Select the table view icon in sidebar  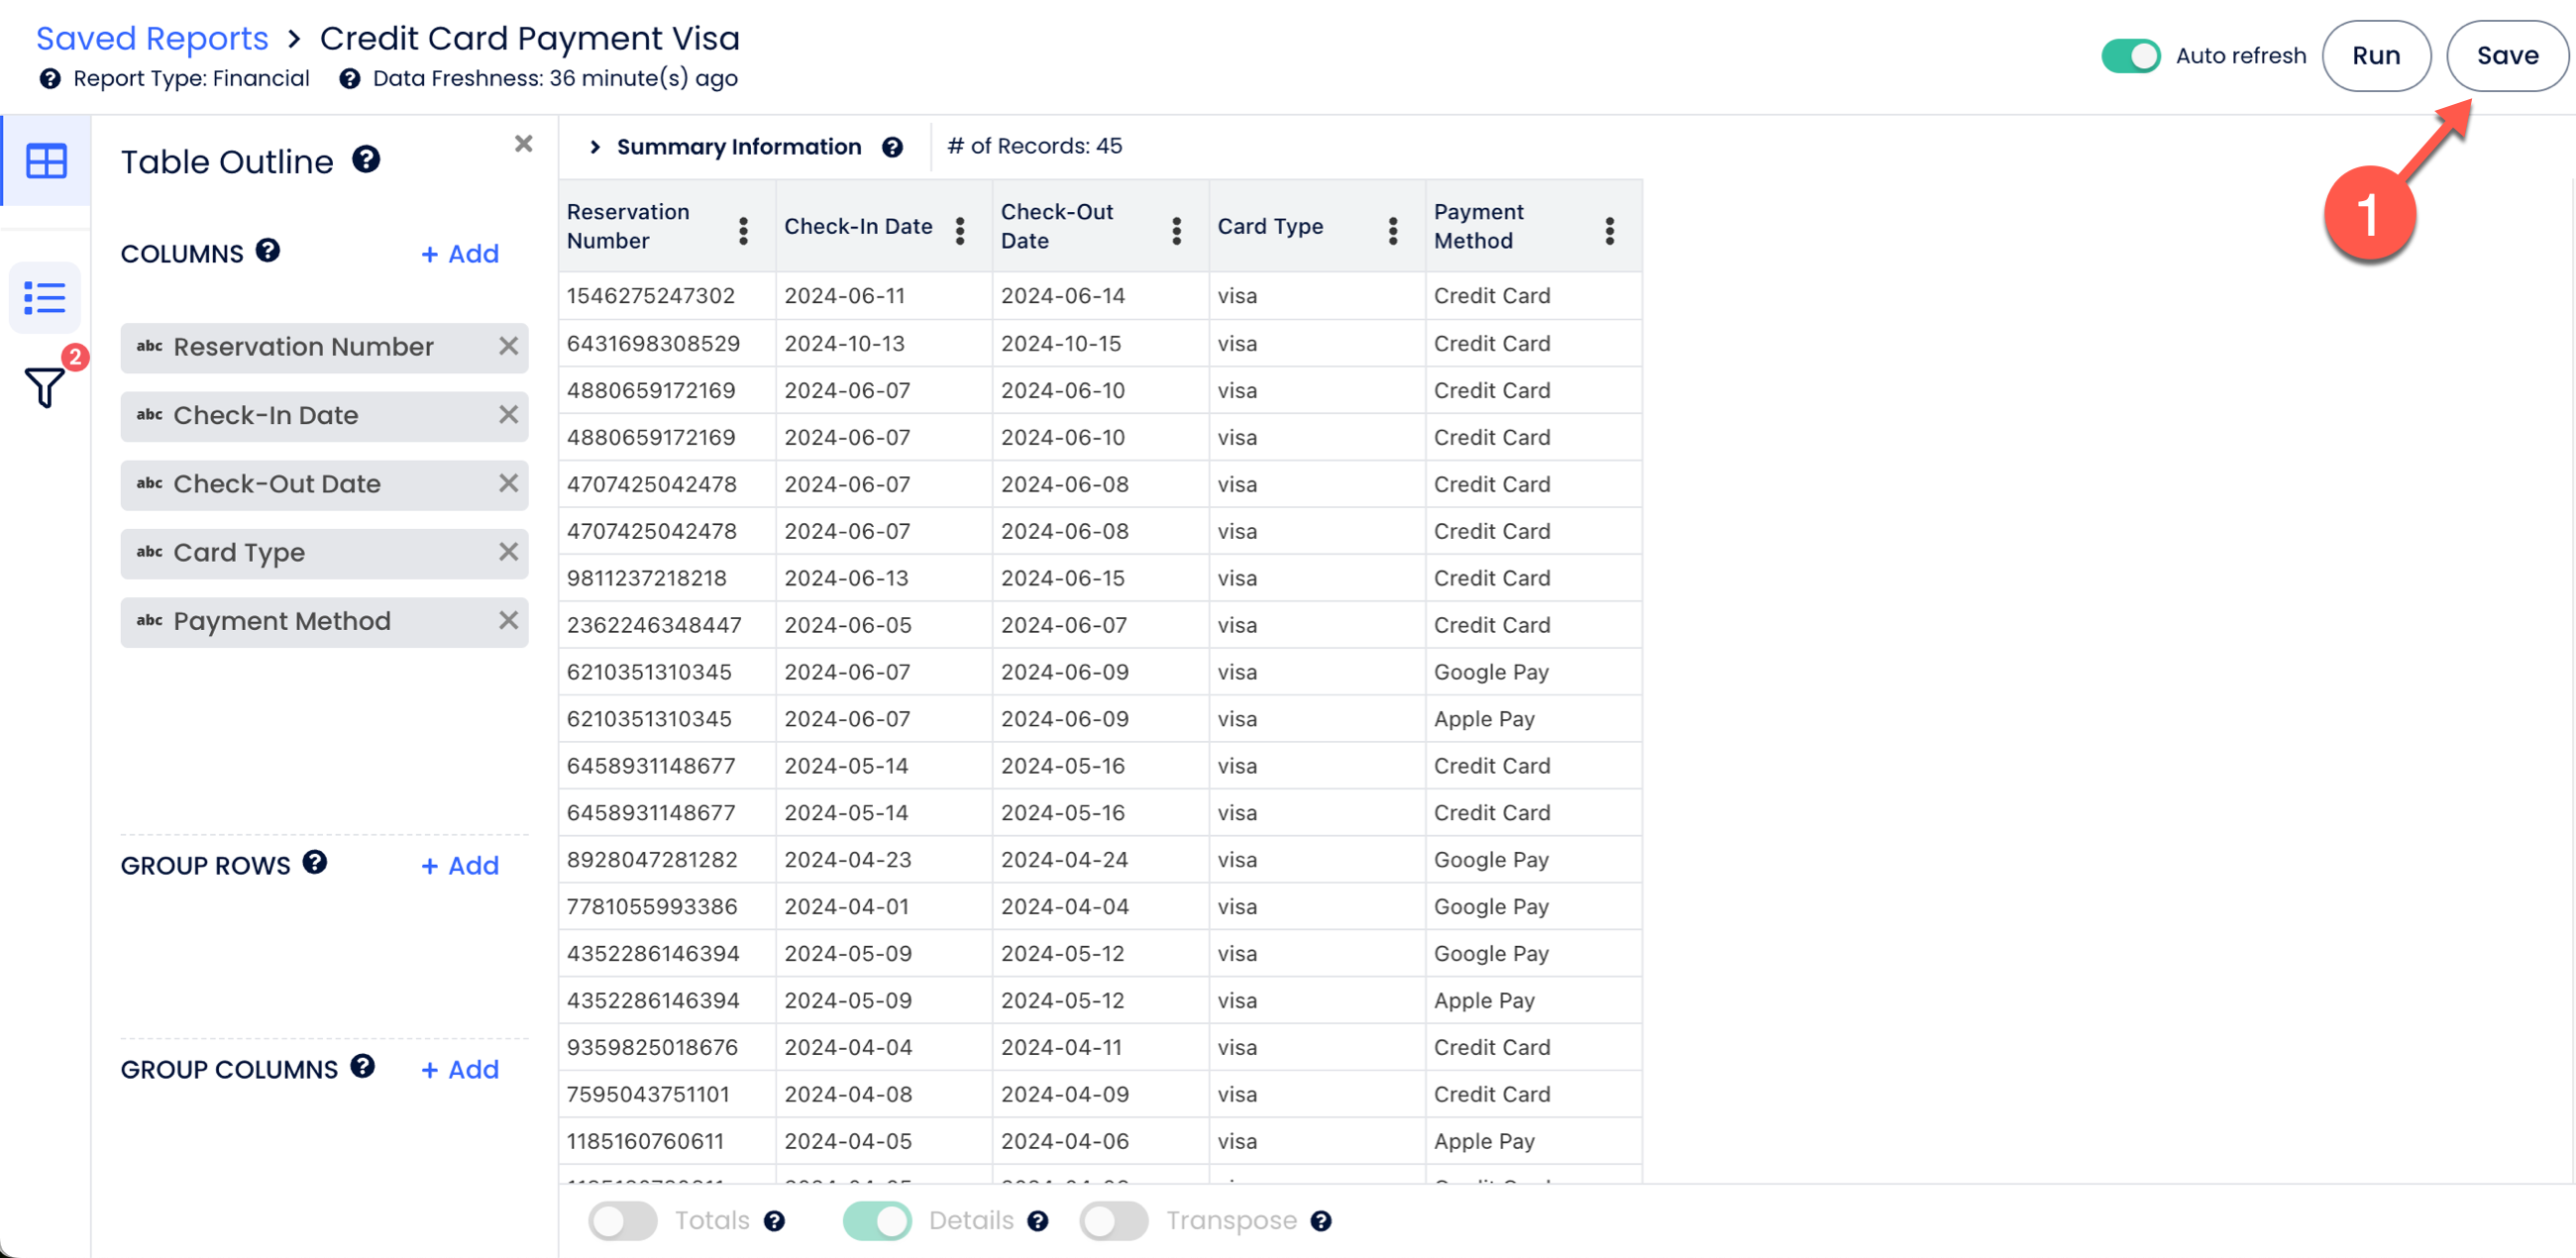click(46, 160)
